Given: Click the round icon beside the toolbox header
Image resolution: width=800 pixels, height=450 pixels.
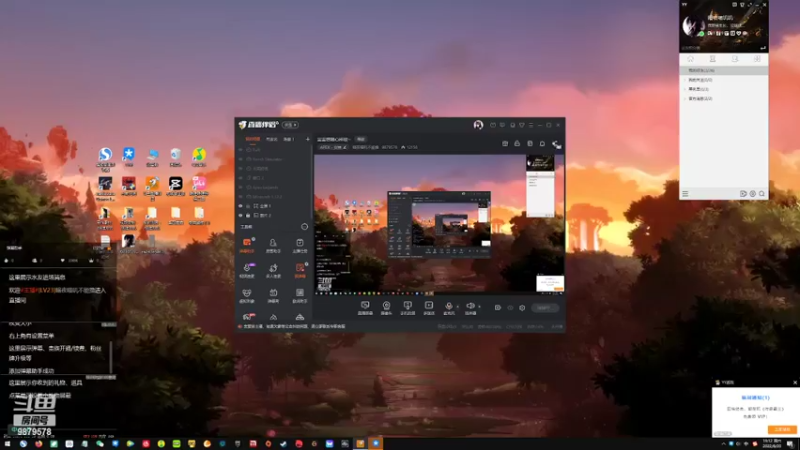Looking at the screenshot, I should [305, 227].
